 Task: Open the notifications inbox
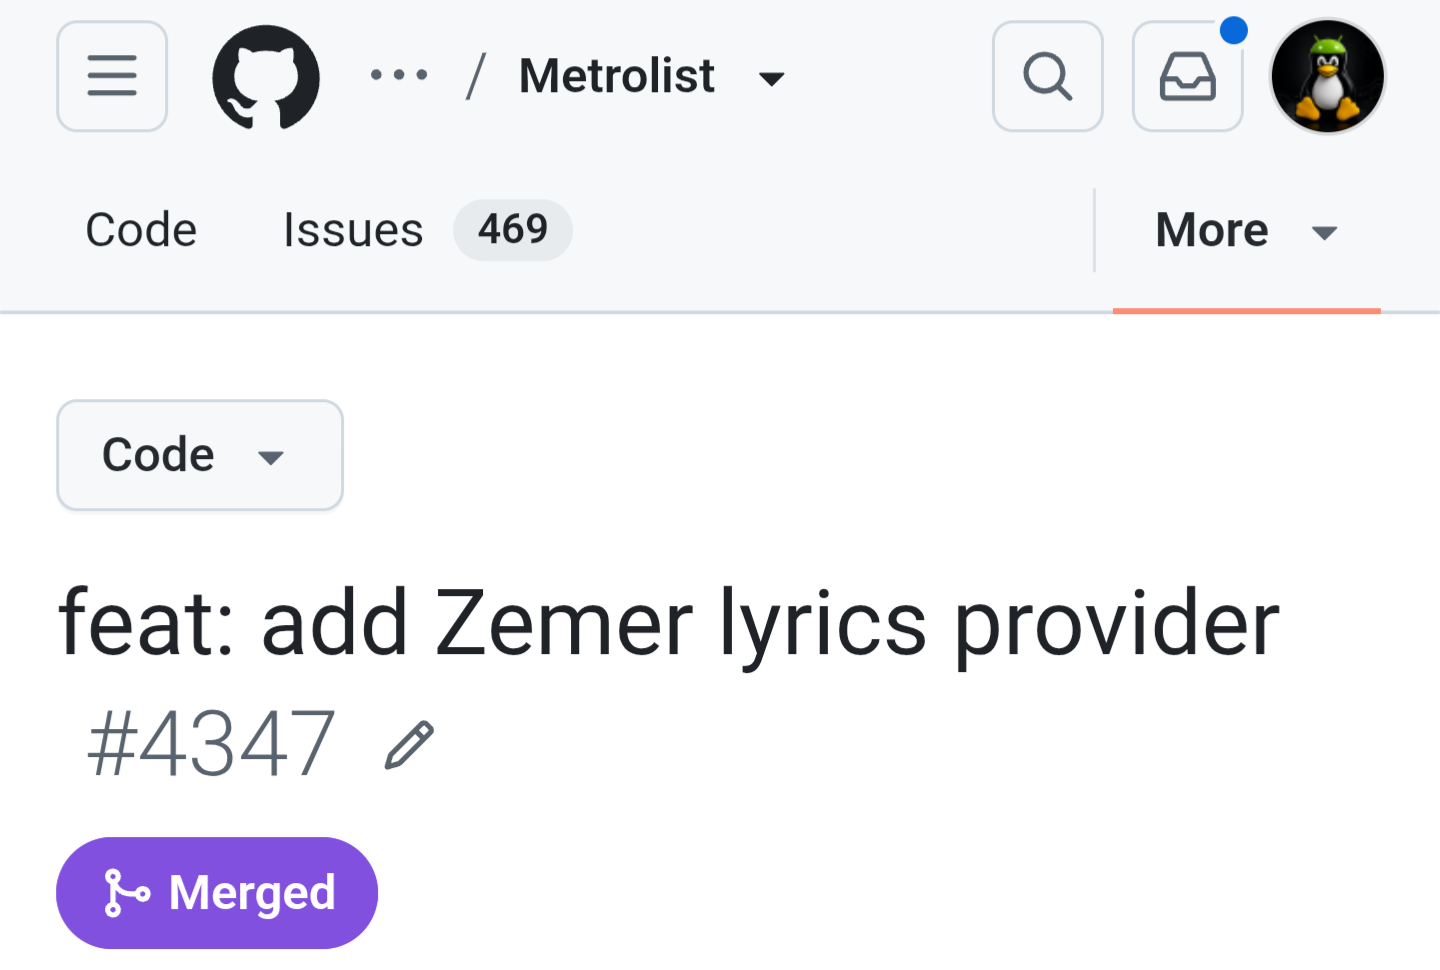(x=1188, y=76)
